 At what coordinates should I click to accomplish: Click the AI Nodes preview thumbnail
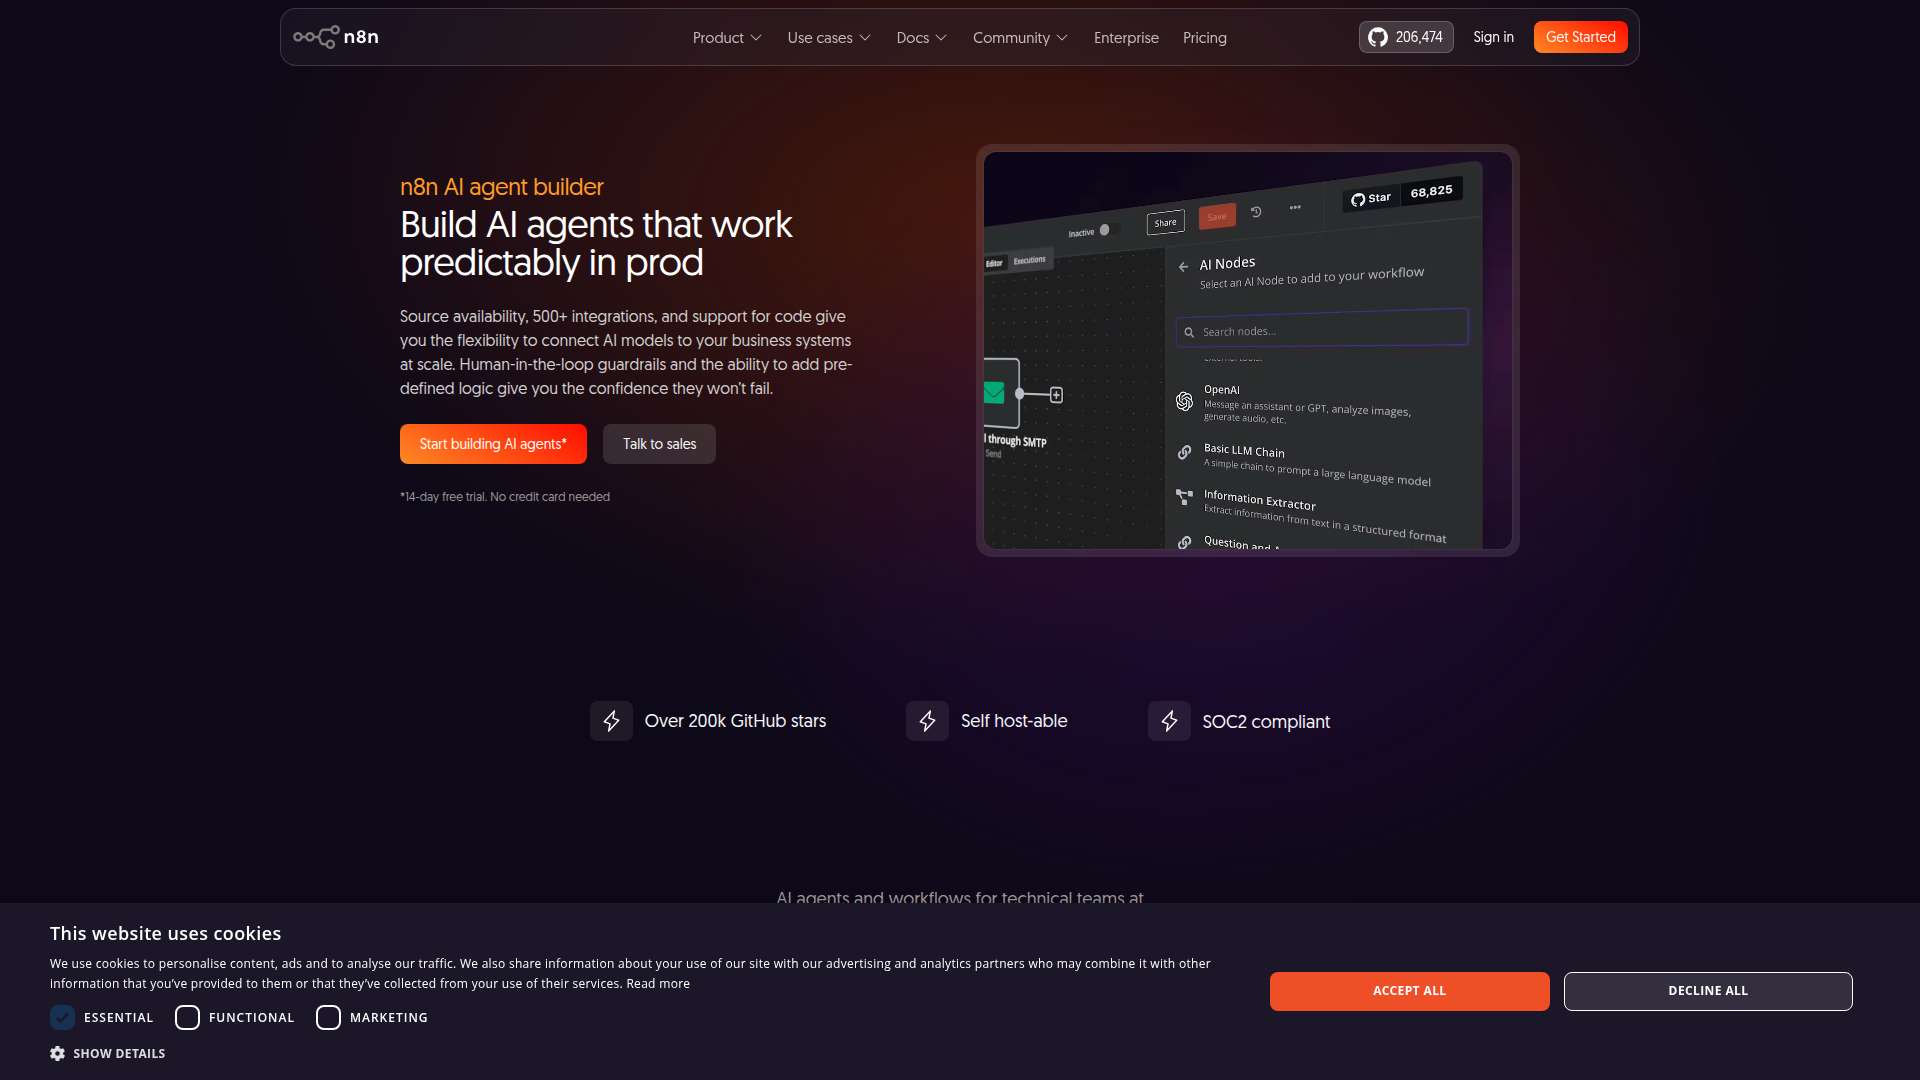1248,350
